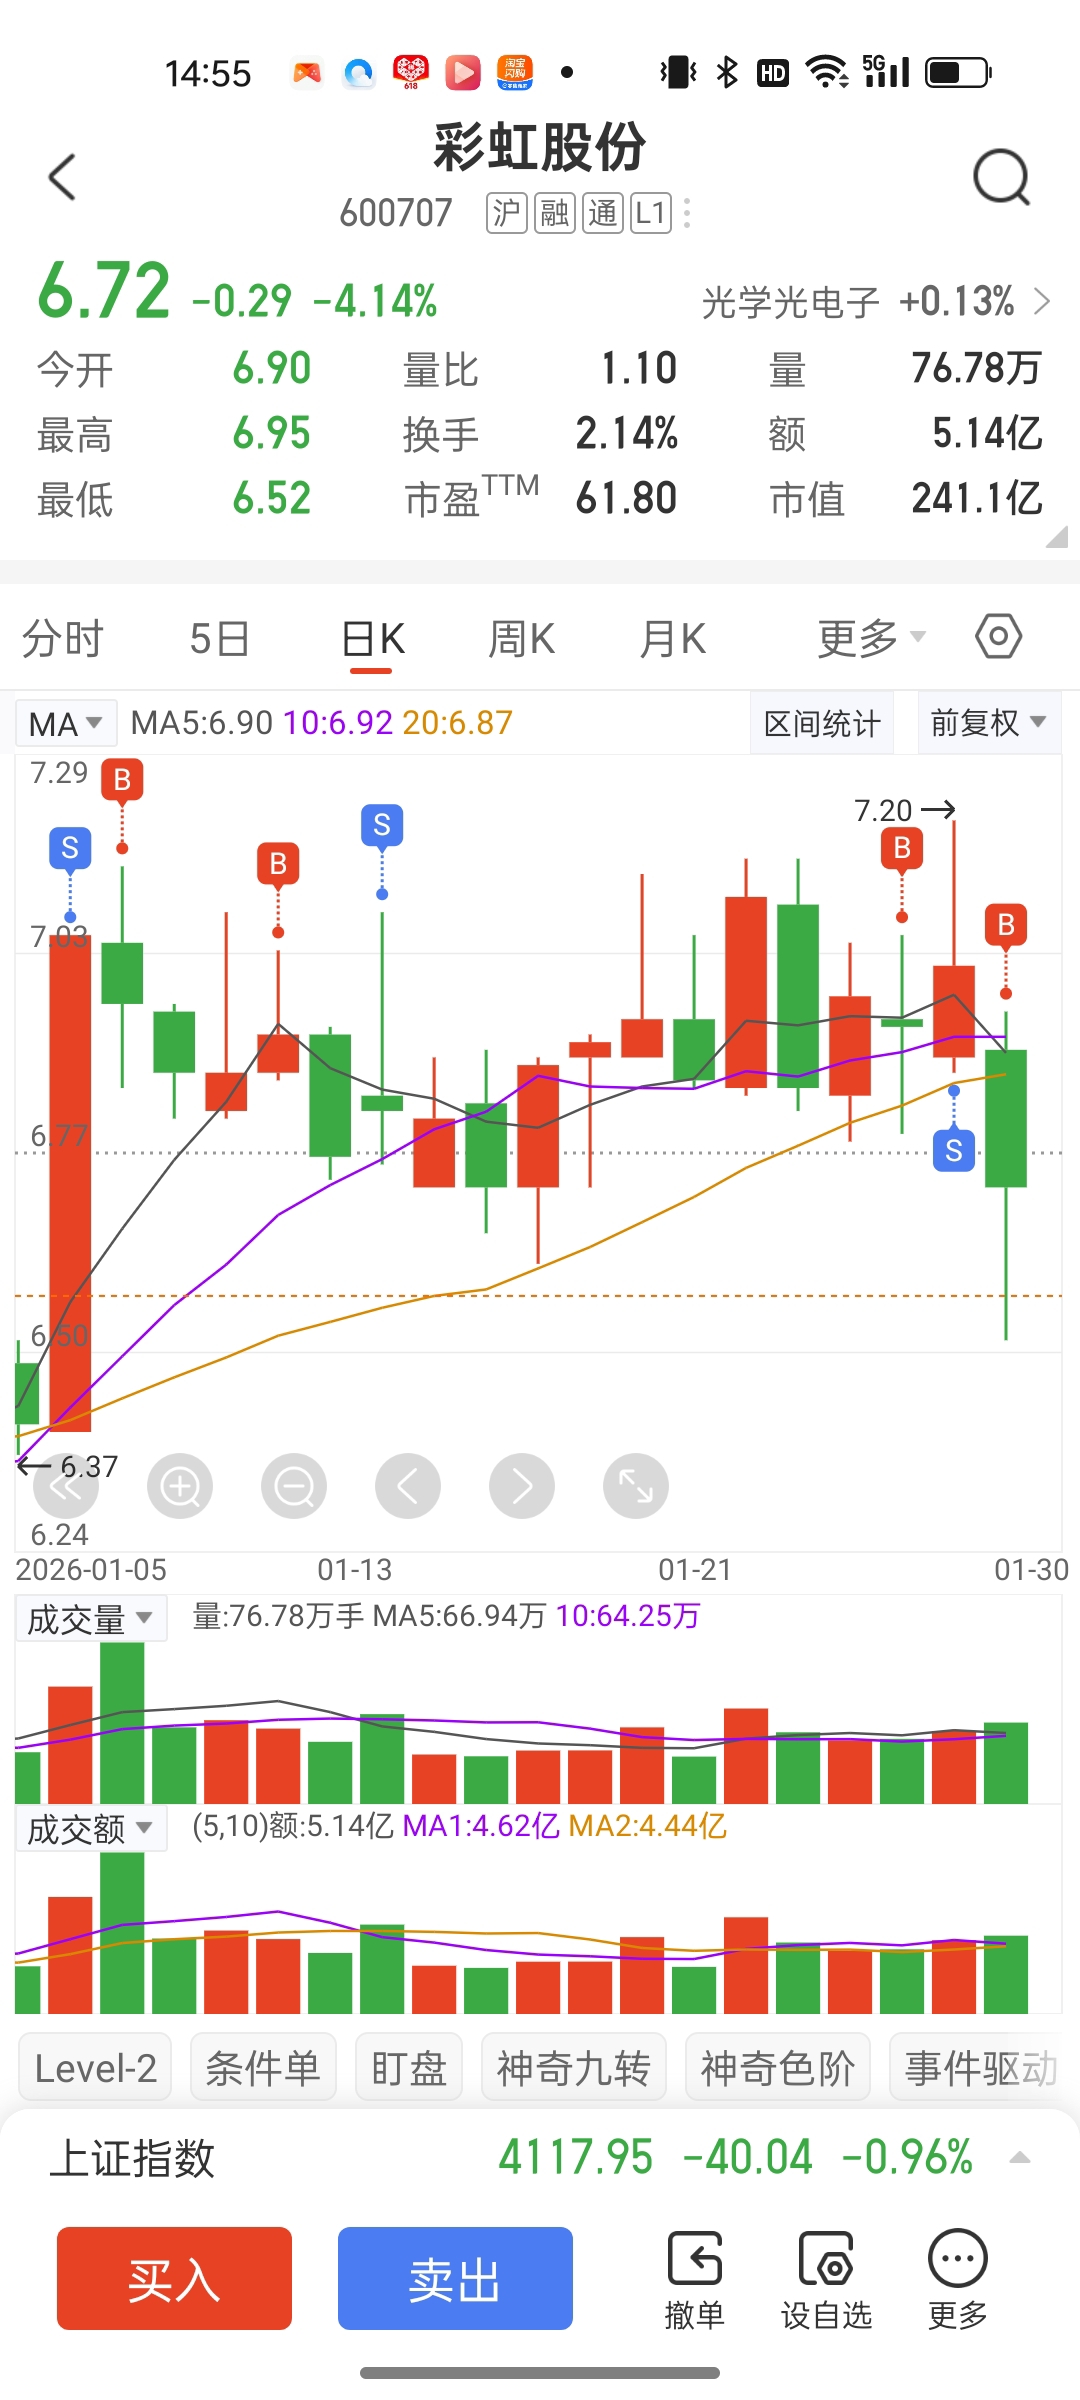Expand the quote details corner triangle
The width and height of the screenshot is (1080, 2400).
1056,538
